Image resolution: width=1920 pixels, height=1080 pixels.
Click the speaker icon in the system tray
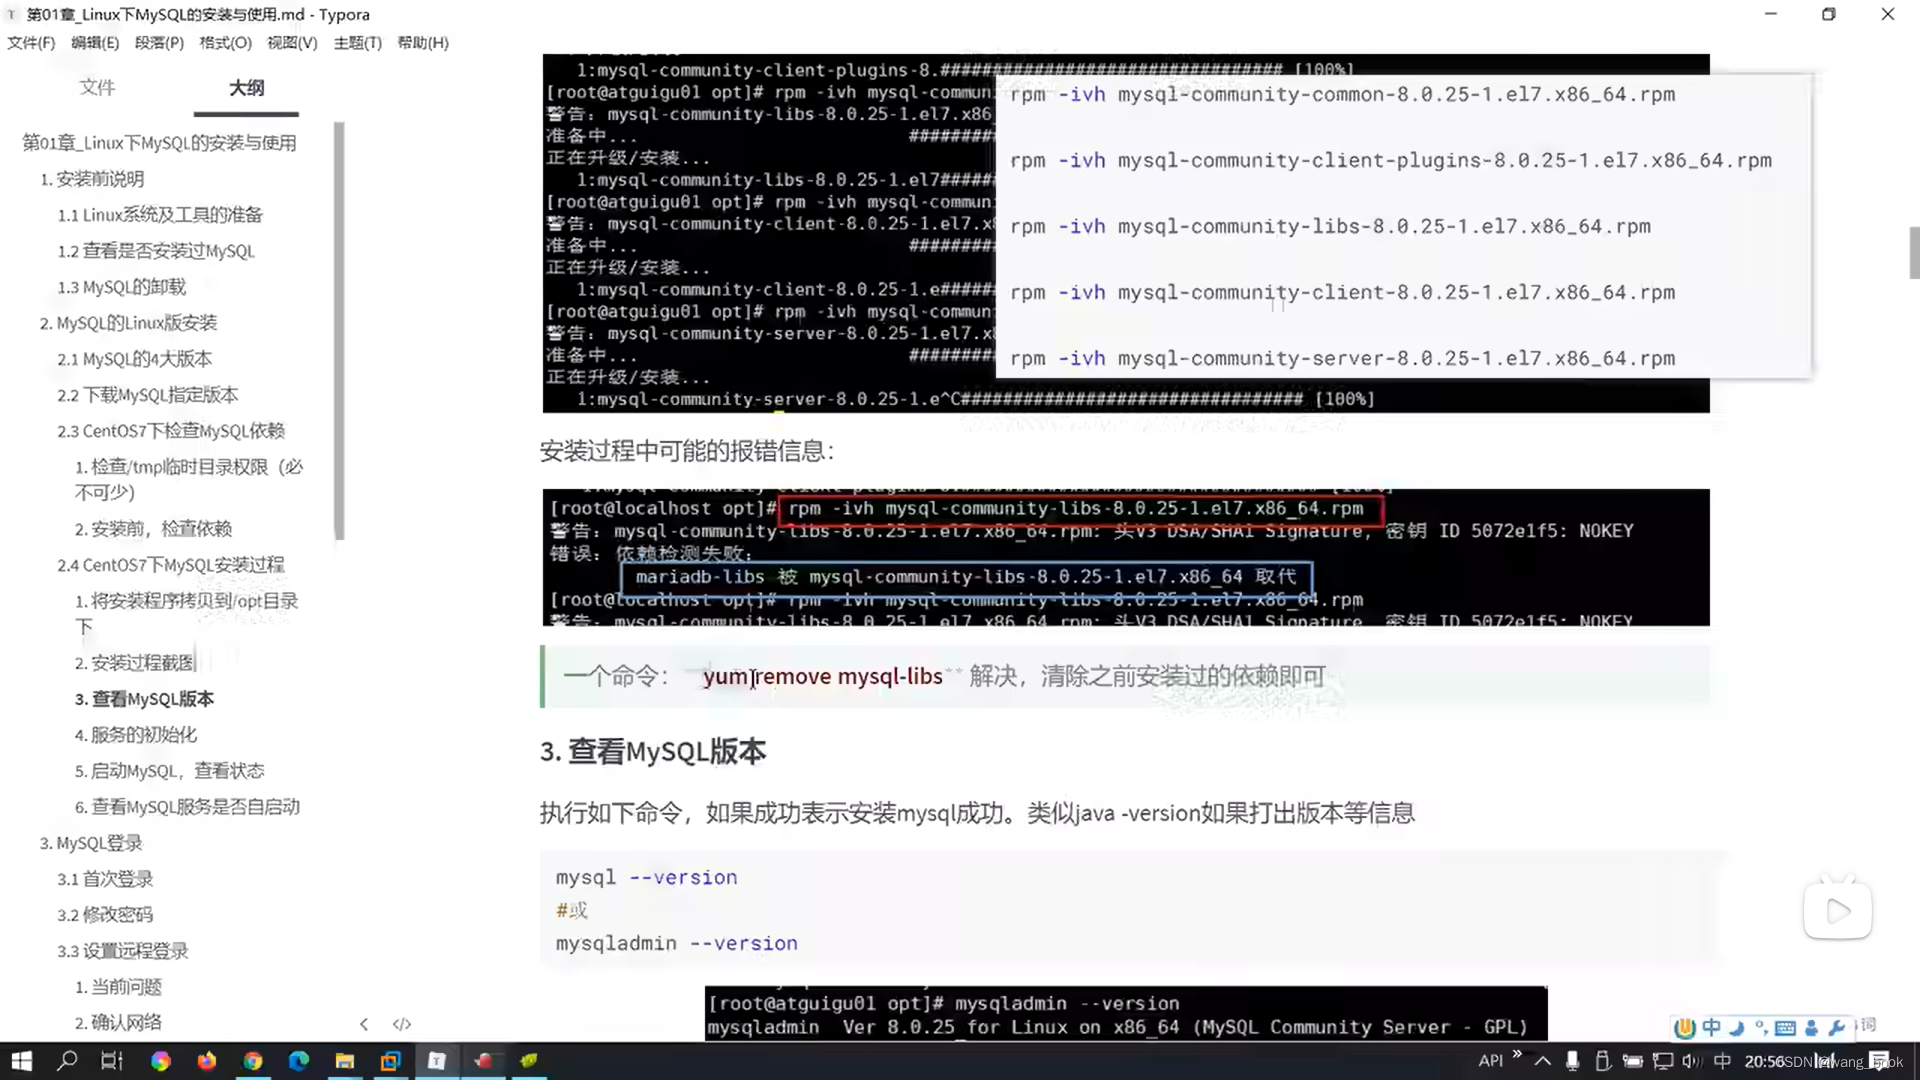pos(1690,1062)
